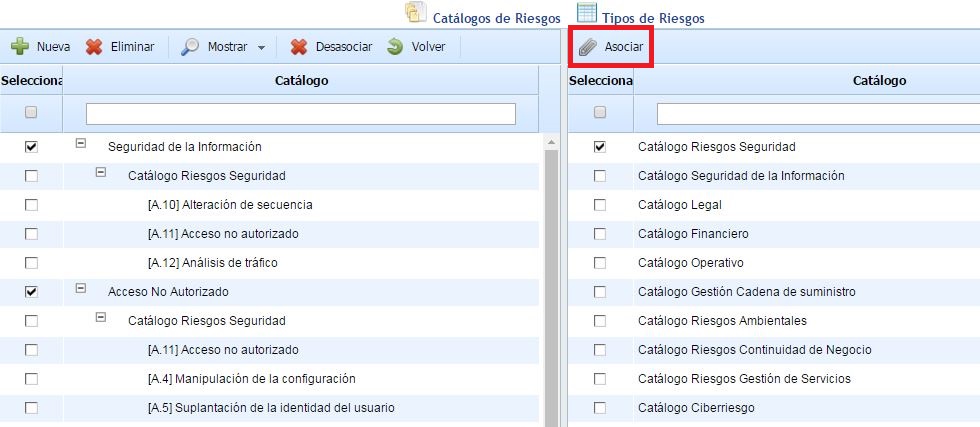Collapse the Acceso No Autorizado node
This screenshot has height=427, width=980.
(81, 289)
